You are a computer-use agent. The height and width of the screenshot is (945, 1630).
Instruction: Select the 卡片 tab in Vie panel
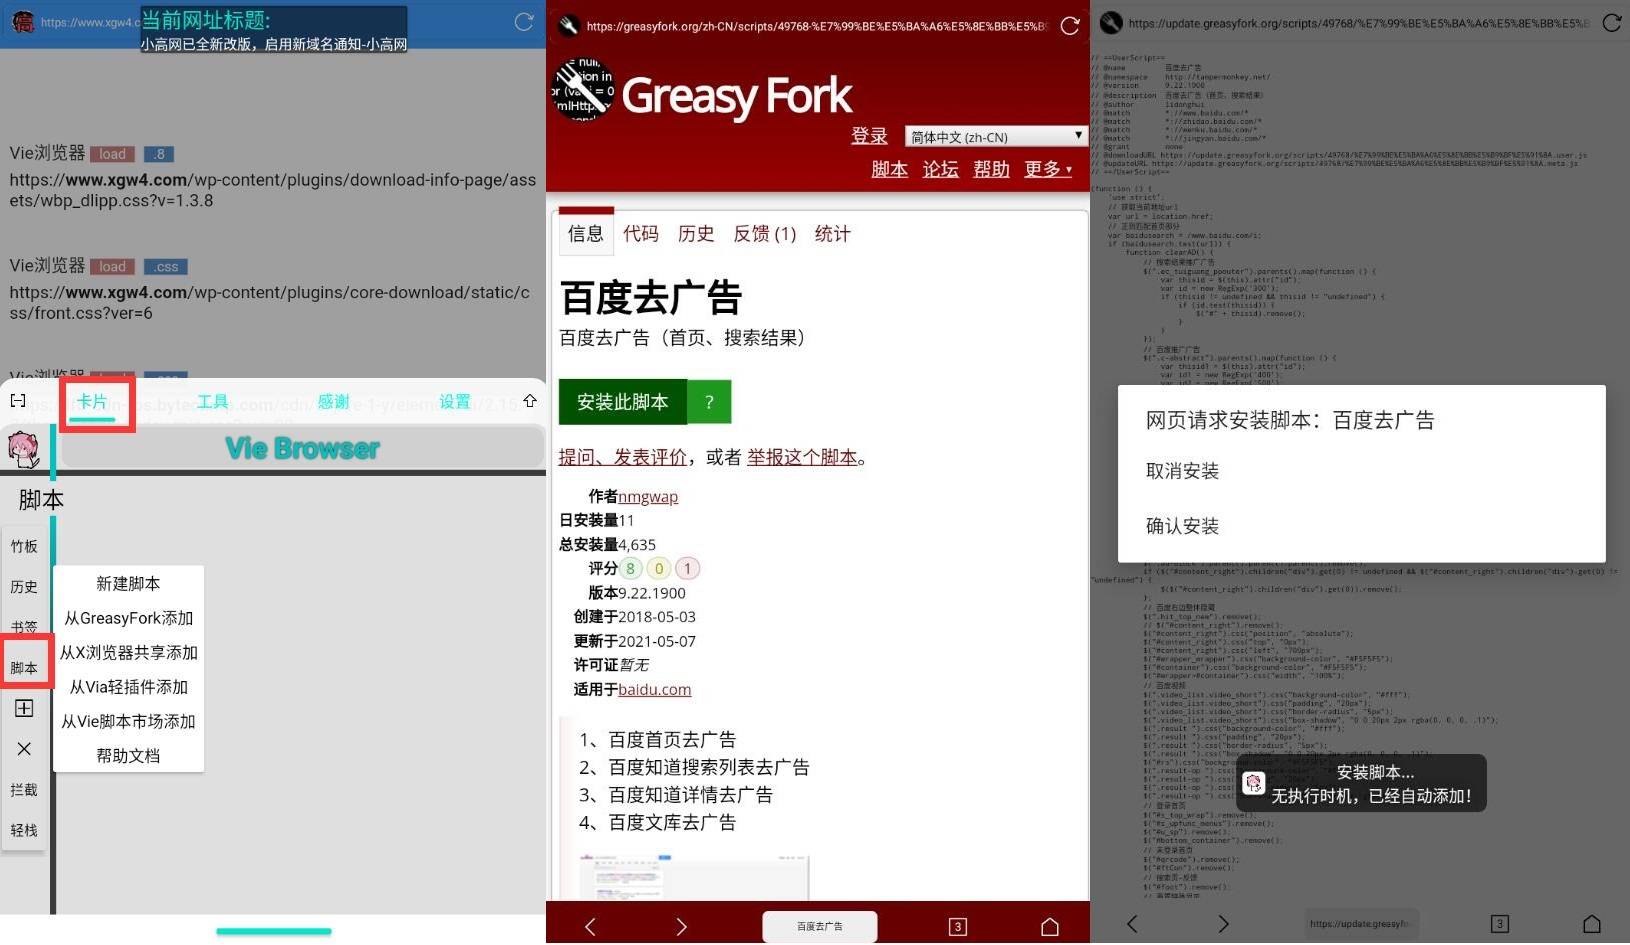tap(92, 402)
